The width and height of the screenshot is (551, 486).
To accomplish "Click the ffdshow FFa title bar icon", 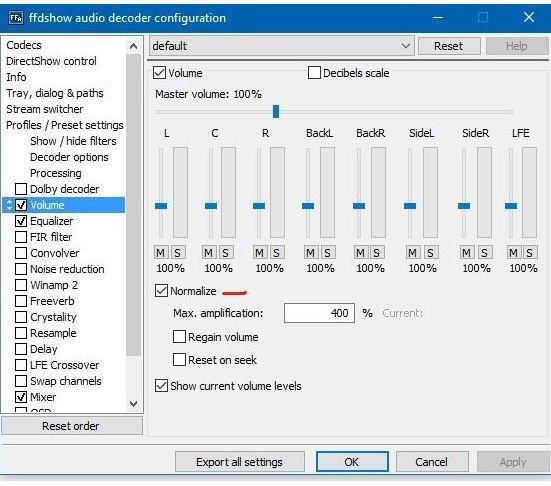I will point(16,17).
